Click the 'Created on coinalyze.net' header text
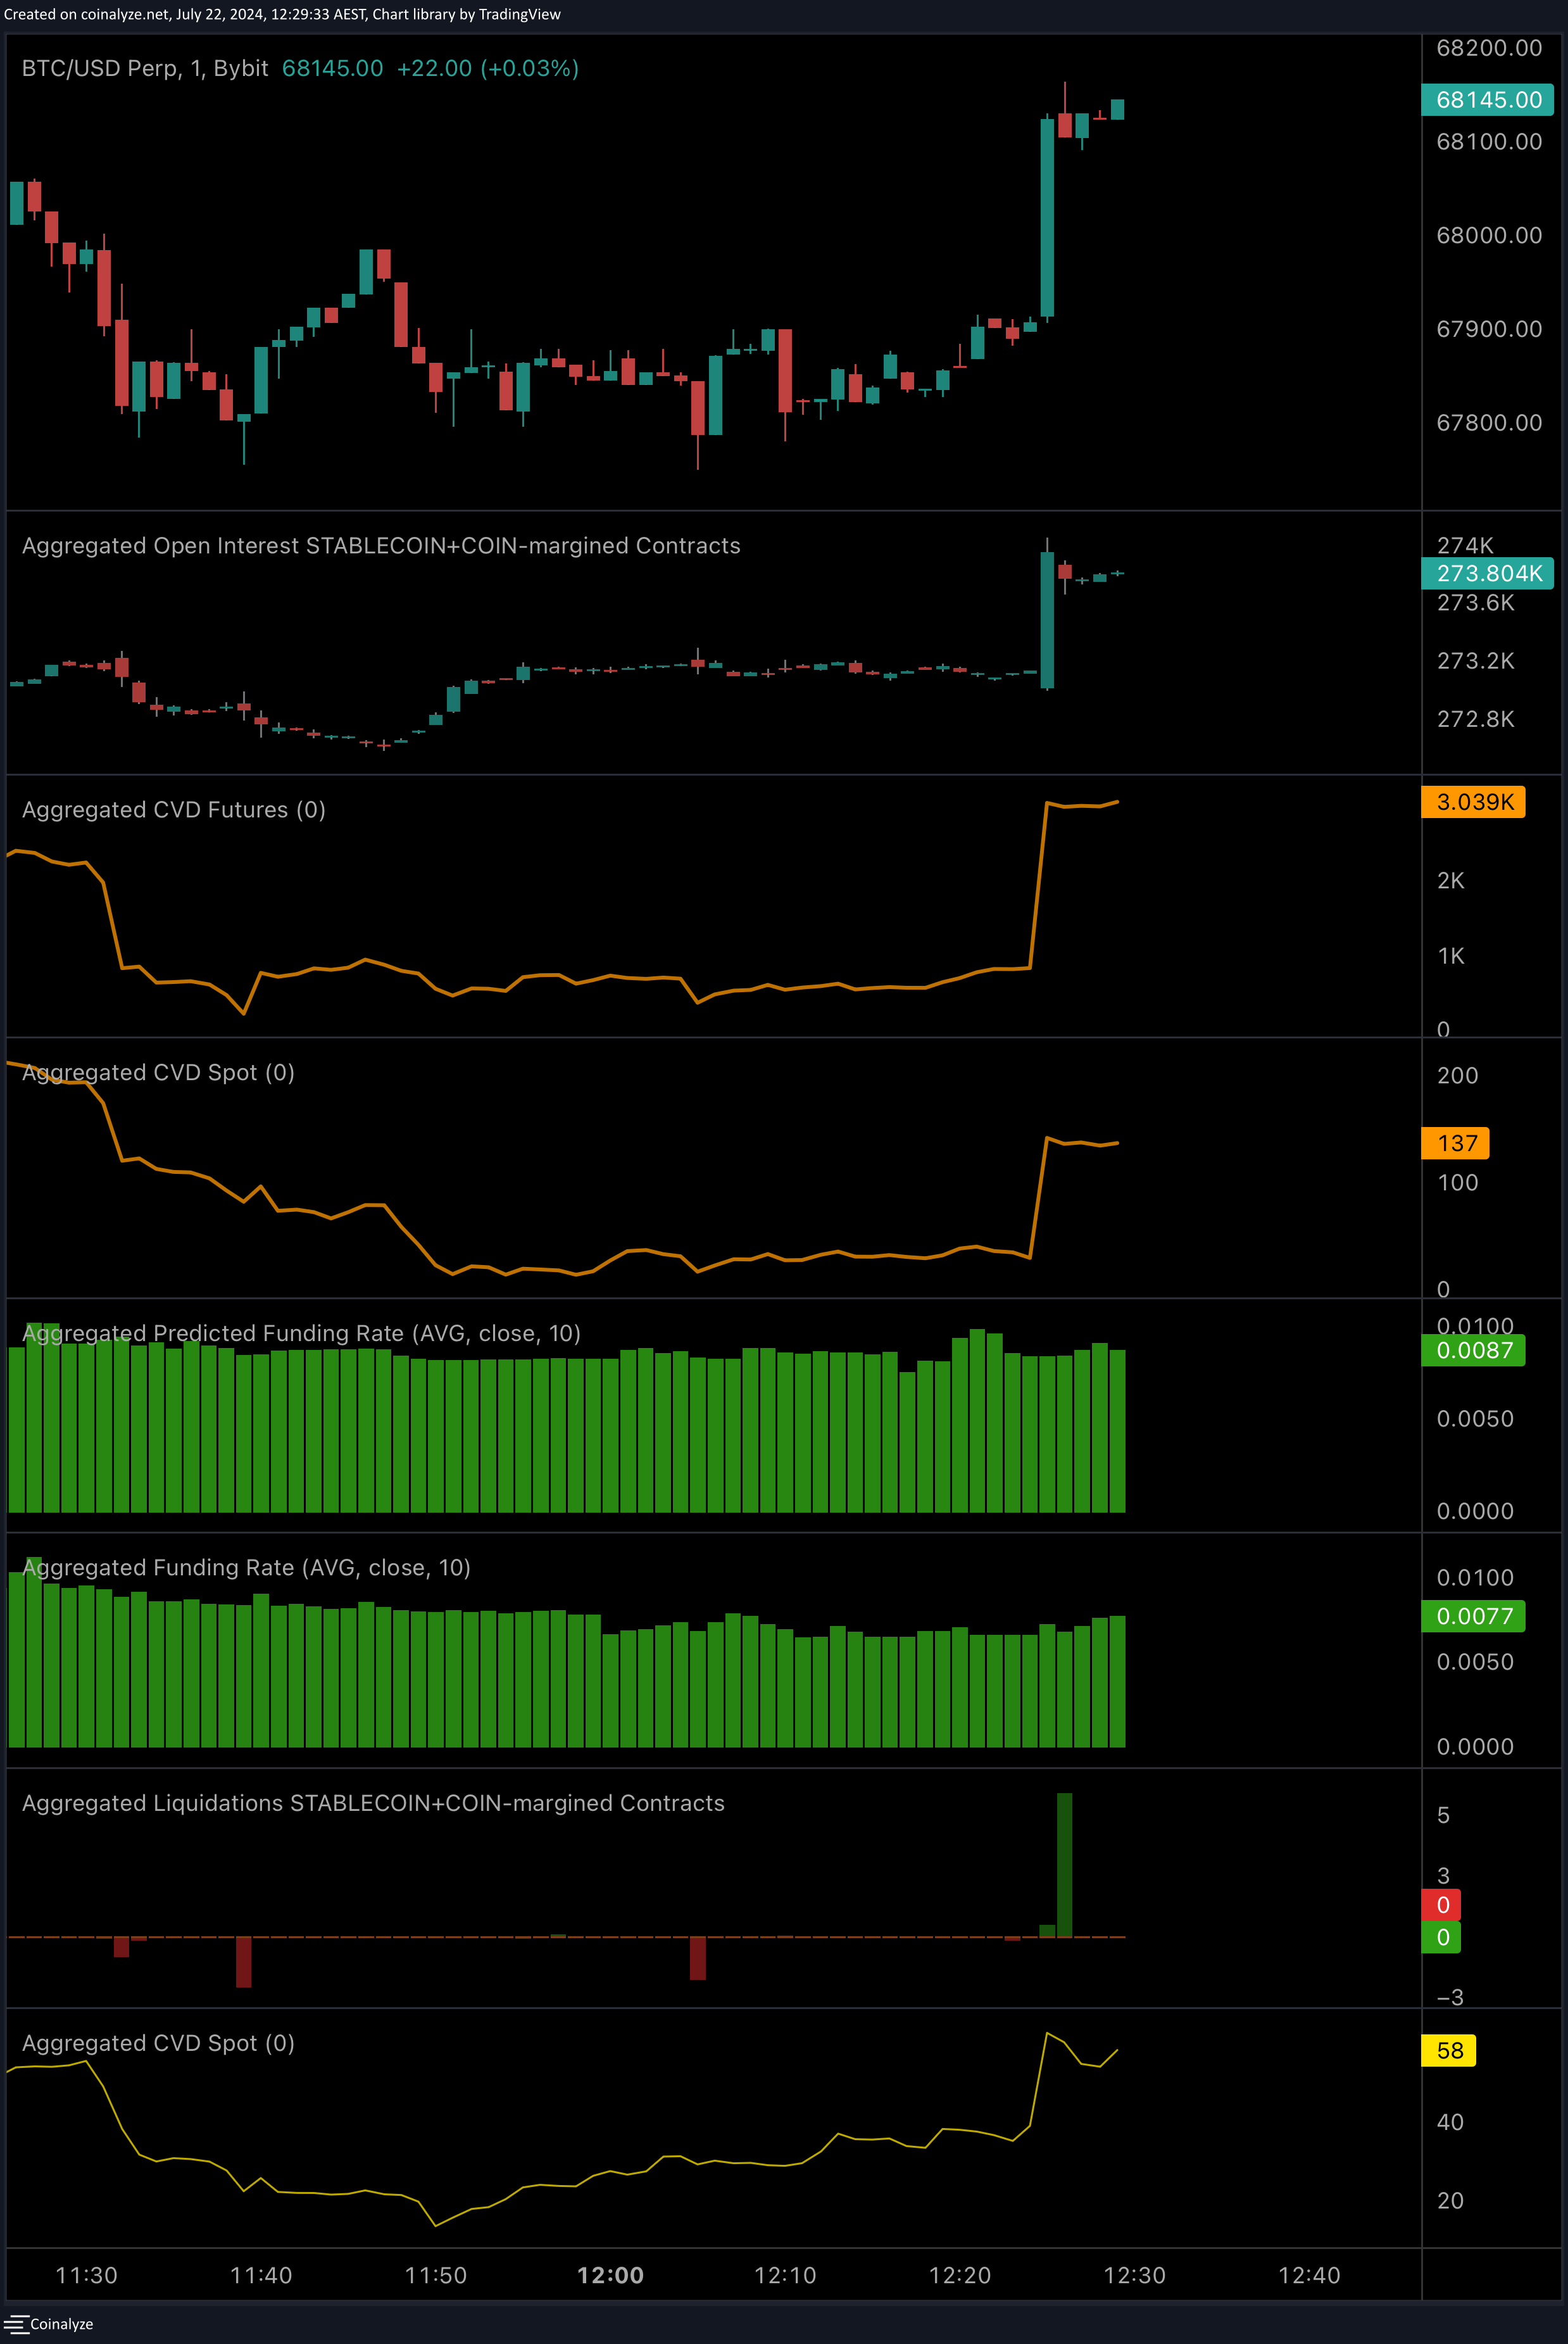The image size is (1568, 2344). (x=282, y=14)
